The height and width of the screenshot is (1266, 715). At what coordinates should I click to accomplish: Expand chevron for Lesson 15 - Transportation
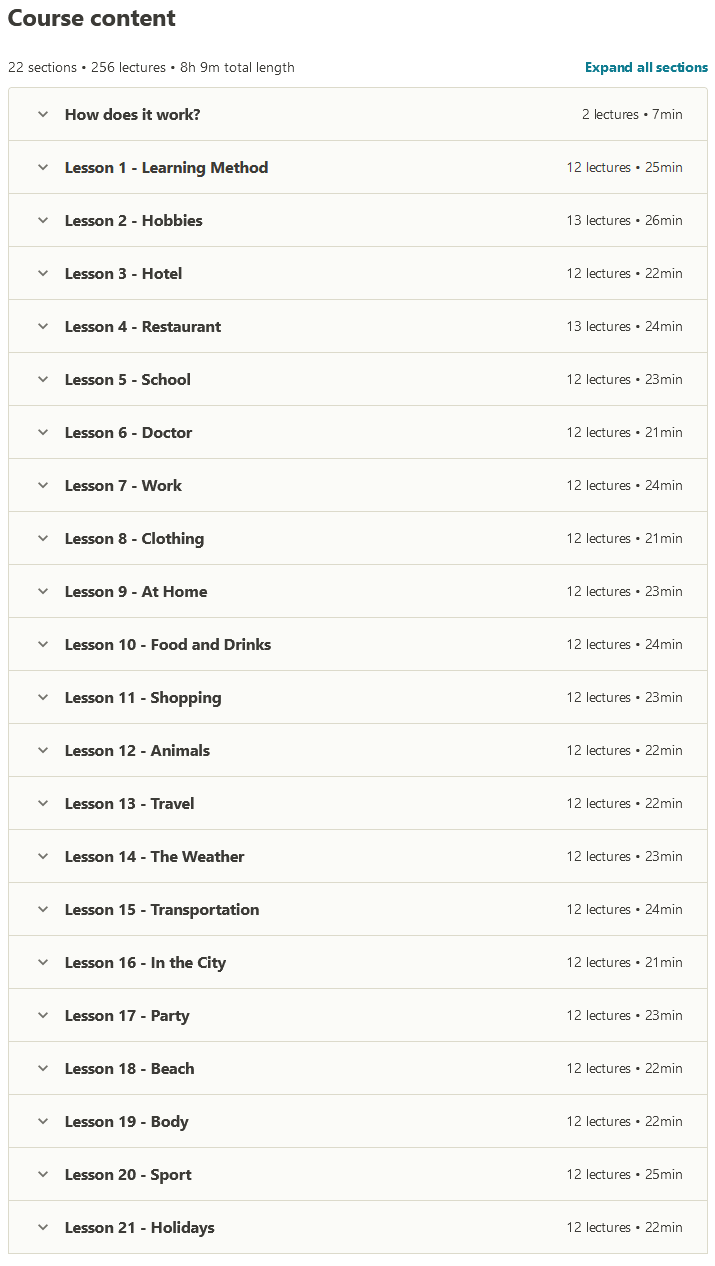click(43, 909)
